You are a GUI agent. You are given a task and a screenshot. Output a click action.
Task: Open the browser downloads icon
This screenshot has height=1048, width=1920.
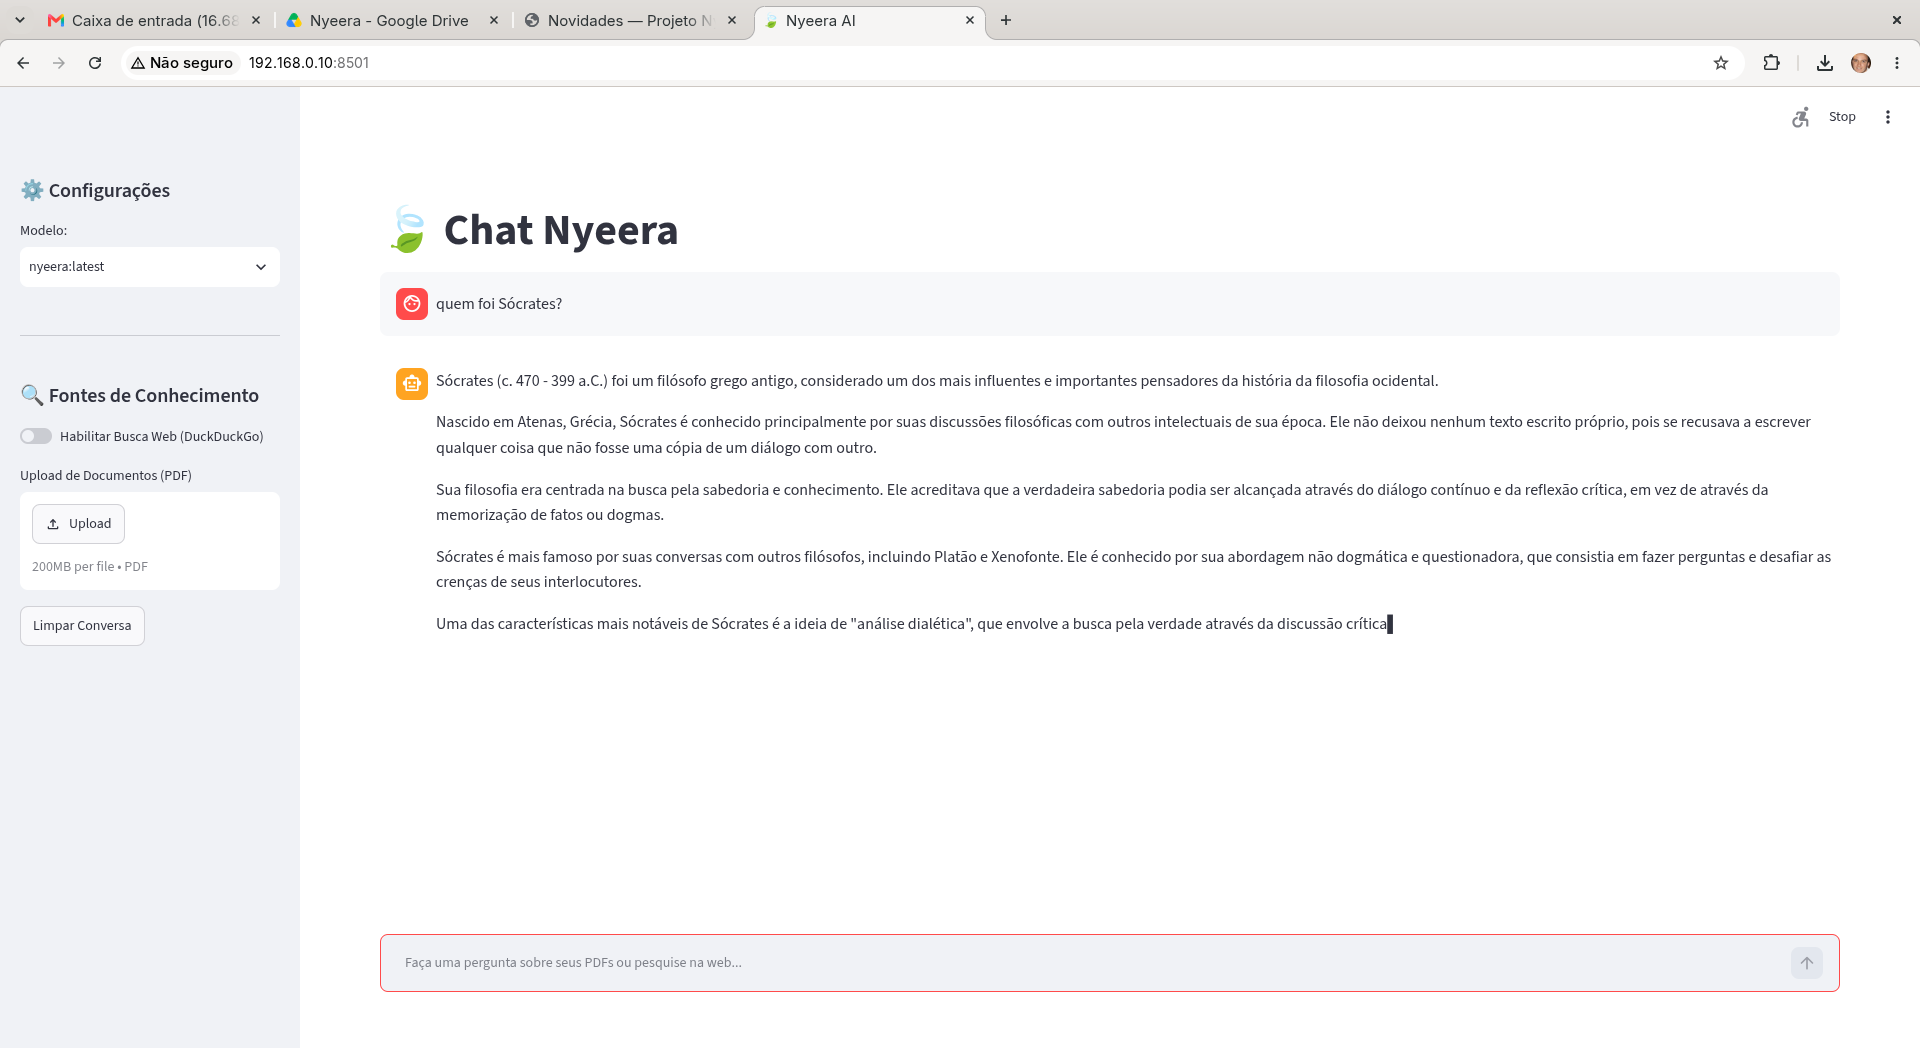click(x=1825, y=63)
